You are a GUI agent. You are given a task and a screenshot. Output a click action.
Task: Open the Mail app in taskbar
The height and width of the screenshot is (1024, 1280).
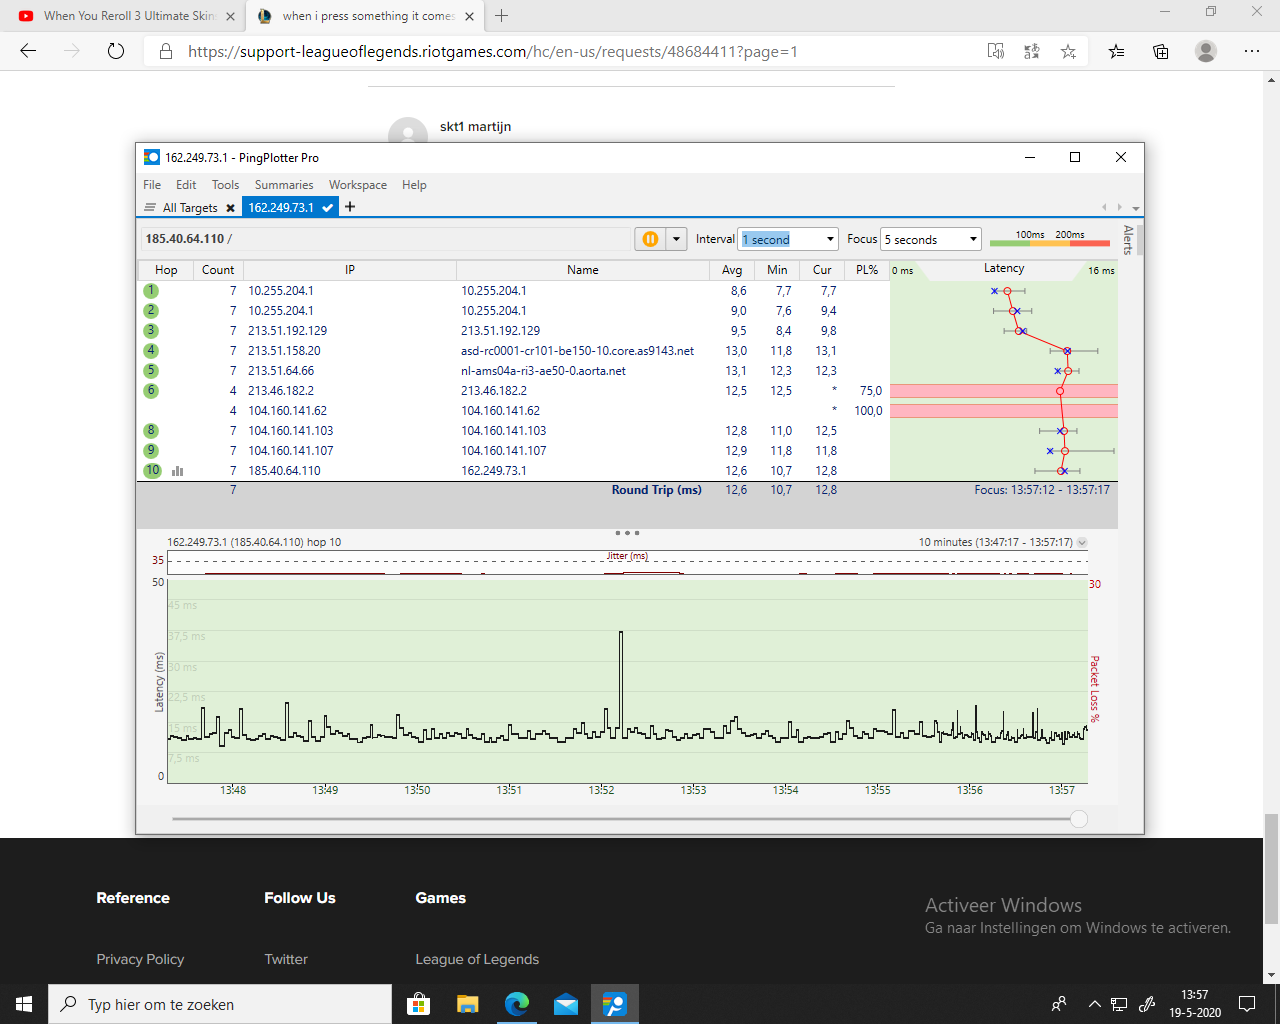click(566, 1004)
